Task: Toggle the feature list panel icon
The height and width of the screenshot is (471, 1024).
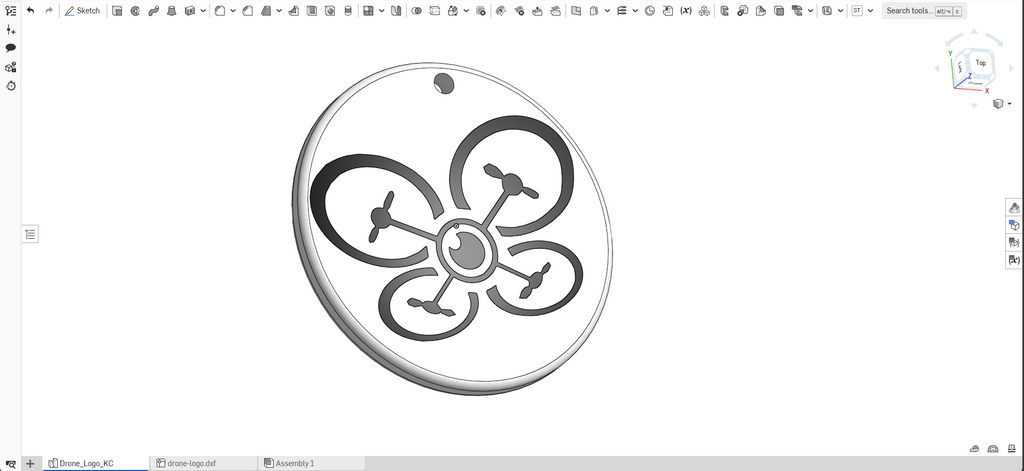Action: tap(10, 10)
